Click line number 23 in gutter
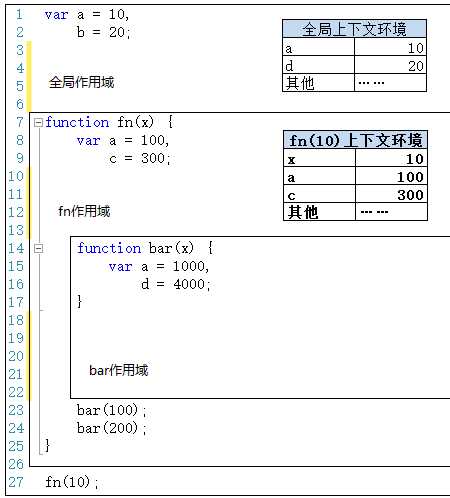450x498 pixels. point(16,410)
